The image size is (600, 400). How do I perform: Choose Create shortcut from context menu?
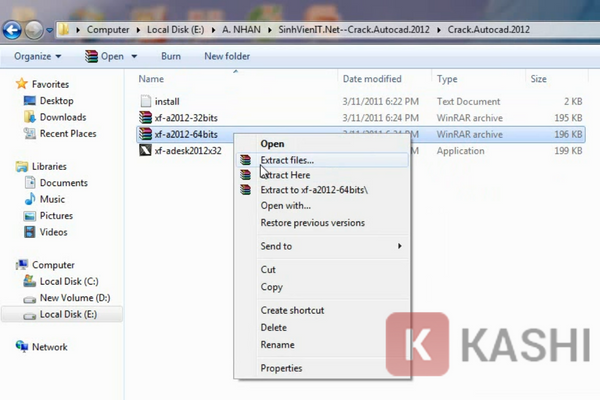(x=292, y=310)
